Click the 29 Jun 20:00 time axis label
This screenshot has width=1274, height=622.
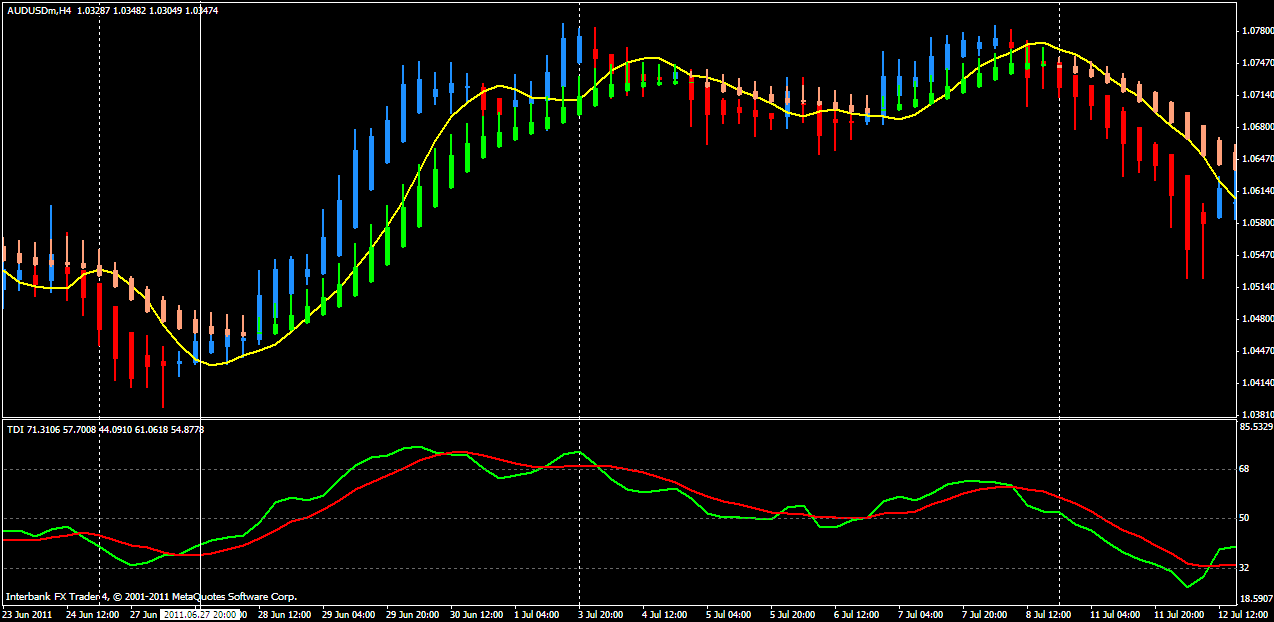coord(412,615)
